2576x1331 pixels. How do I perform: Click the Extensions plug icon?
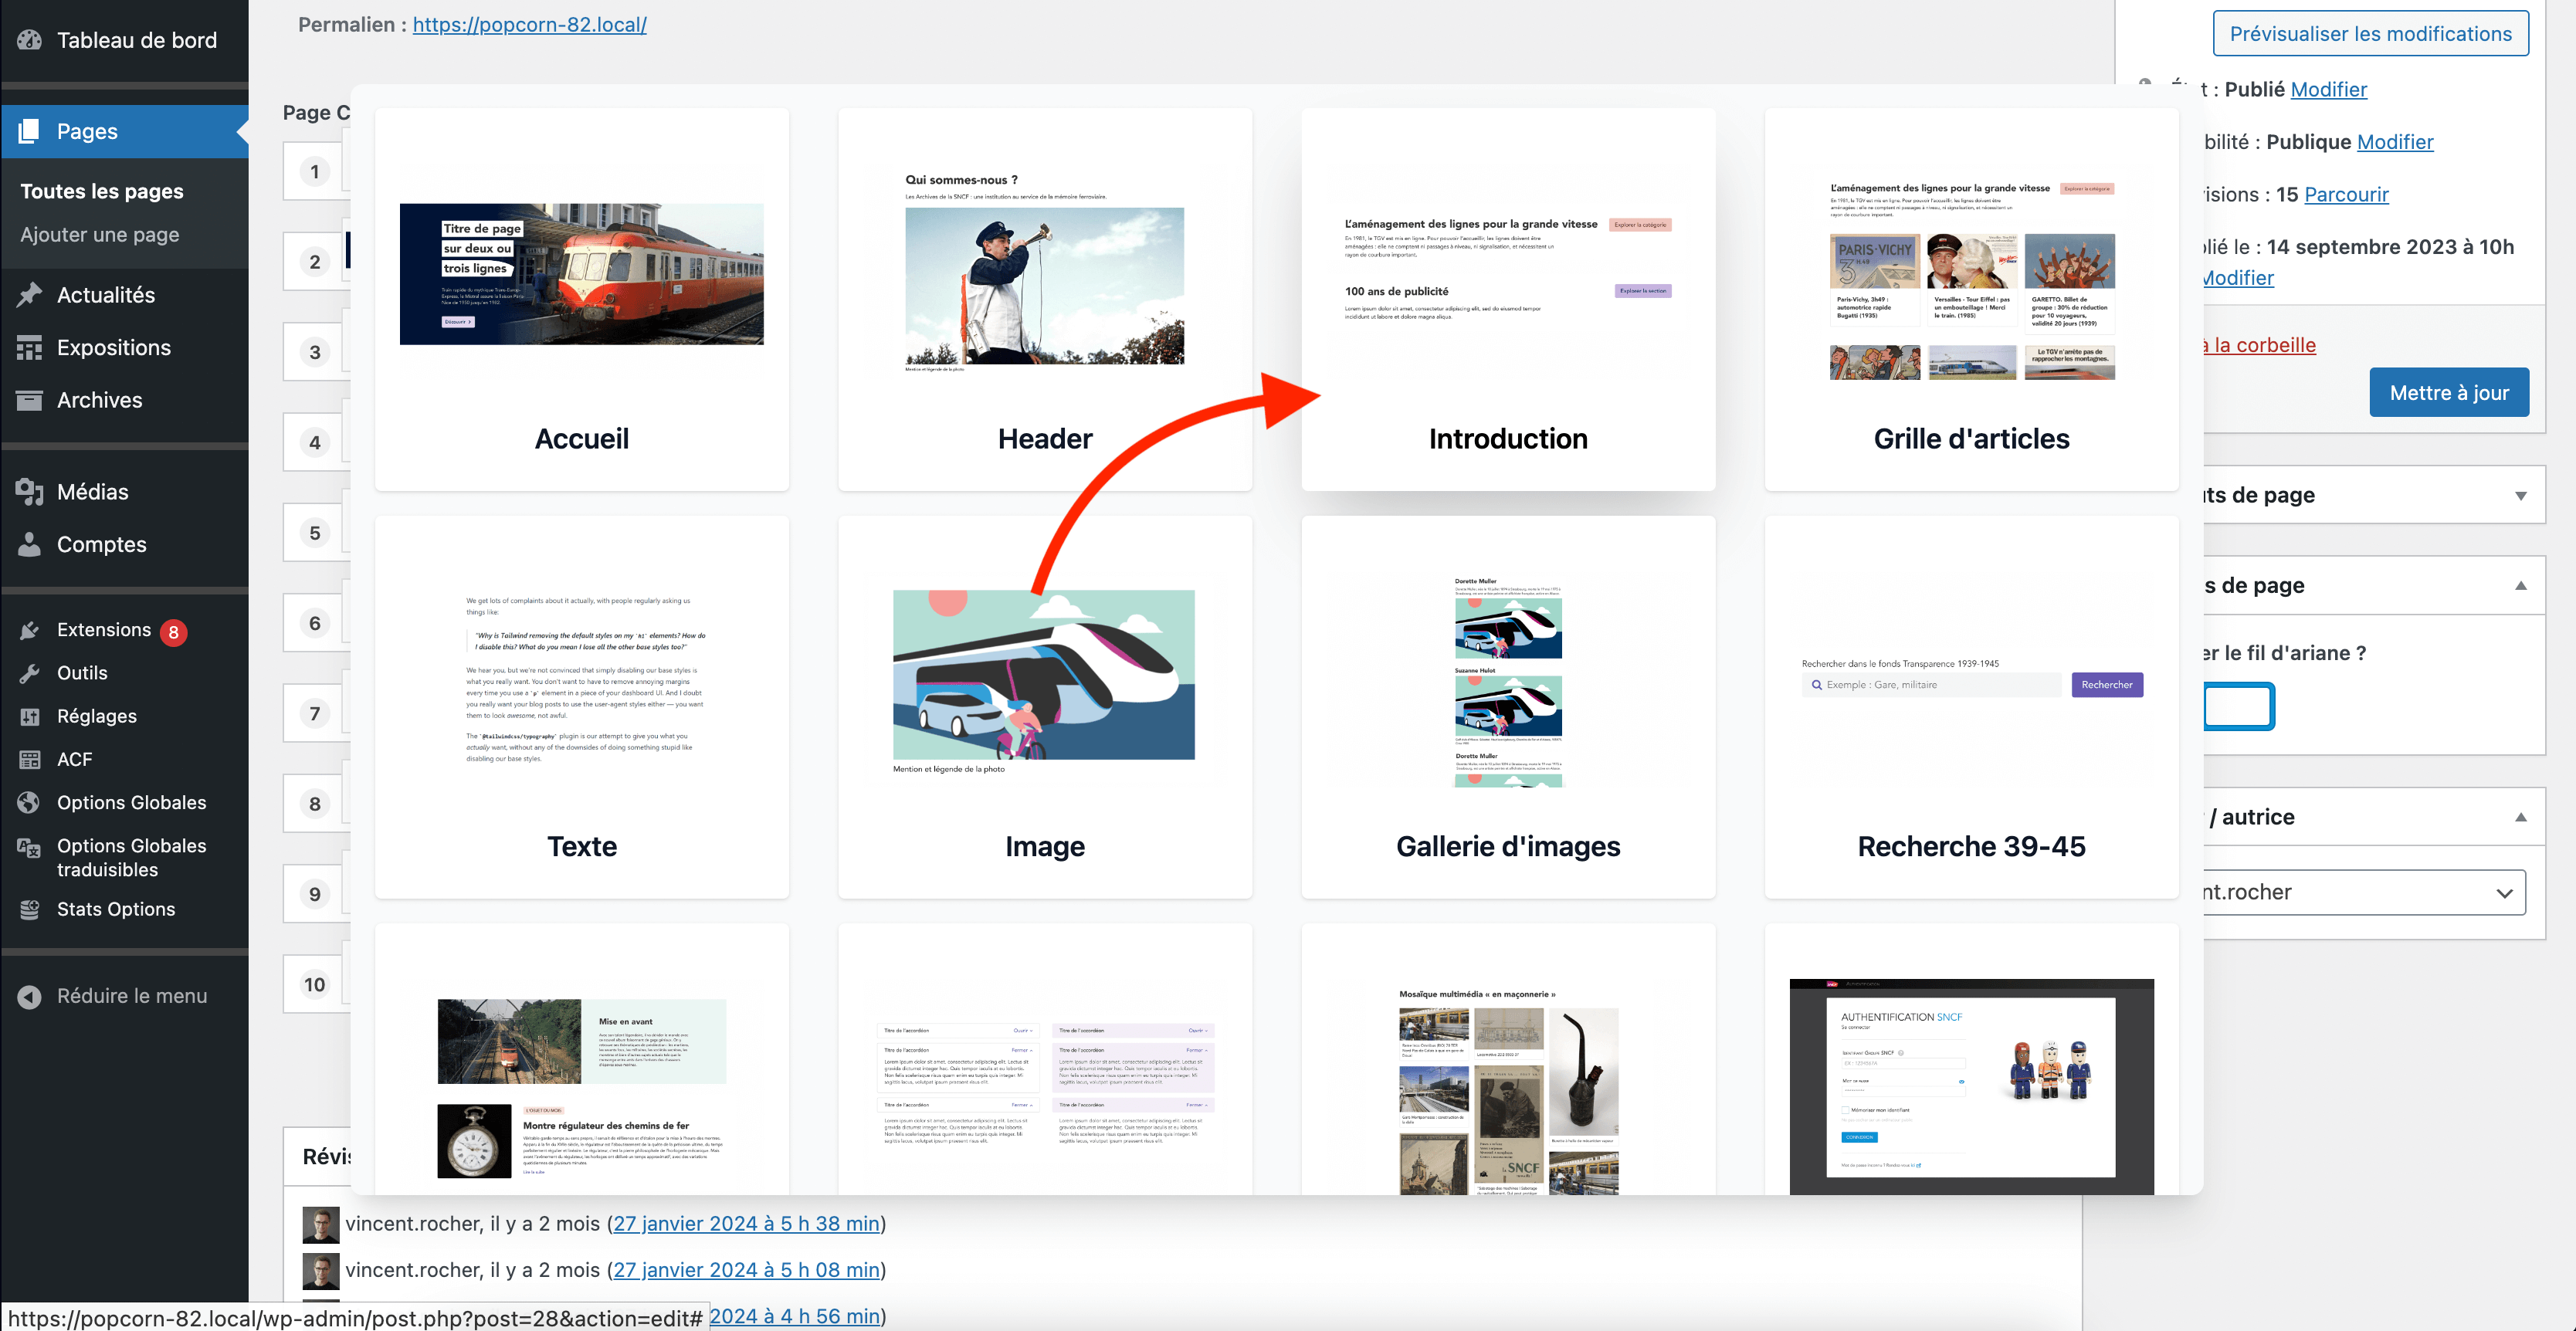coord(30,630)
